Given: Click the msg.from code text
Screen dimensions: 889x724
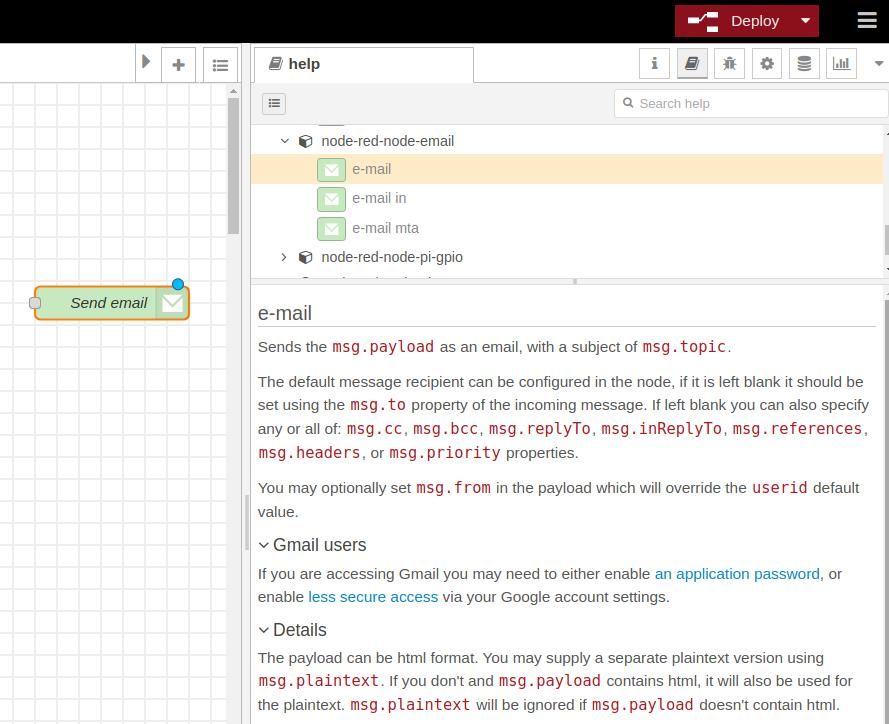Looking at the screenshot, I should (453, 488).
